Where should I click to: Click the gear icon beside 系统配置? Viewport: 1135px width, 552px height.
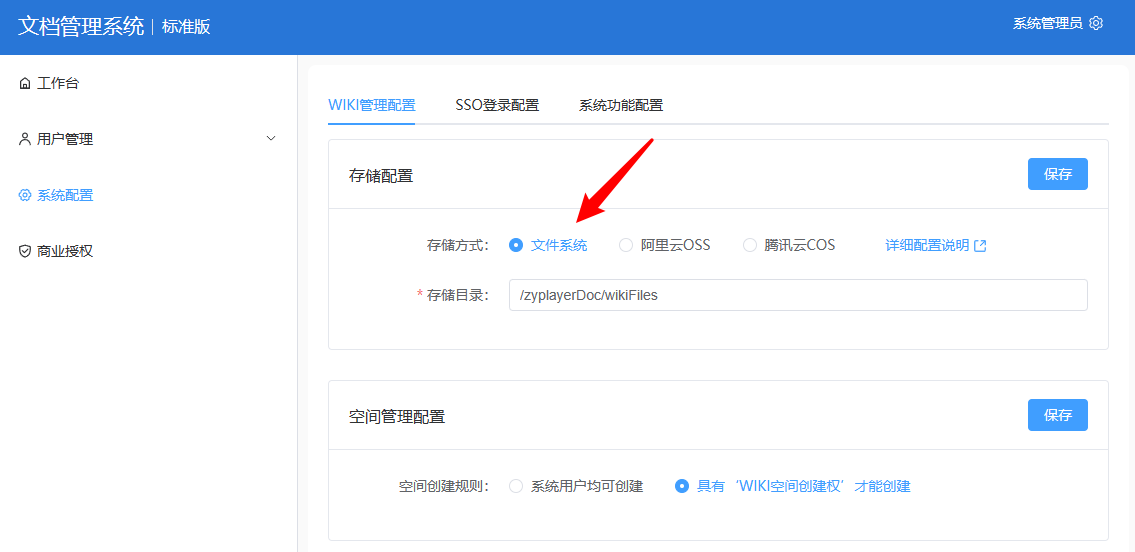[x=25, y=195]
